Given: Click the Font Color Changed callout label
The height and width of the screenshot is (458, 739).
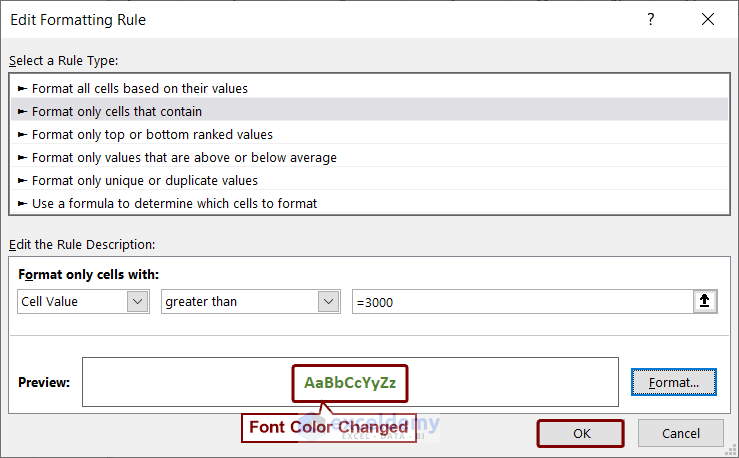Looking at the screenshot, I should [328, 427].
